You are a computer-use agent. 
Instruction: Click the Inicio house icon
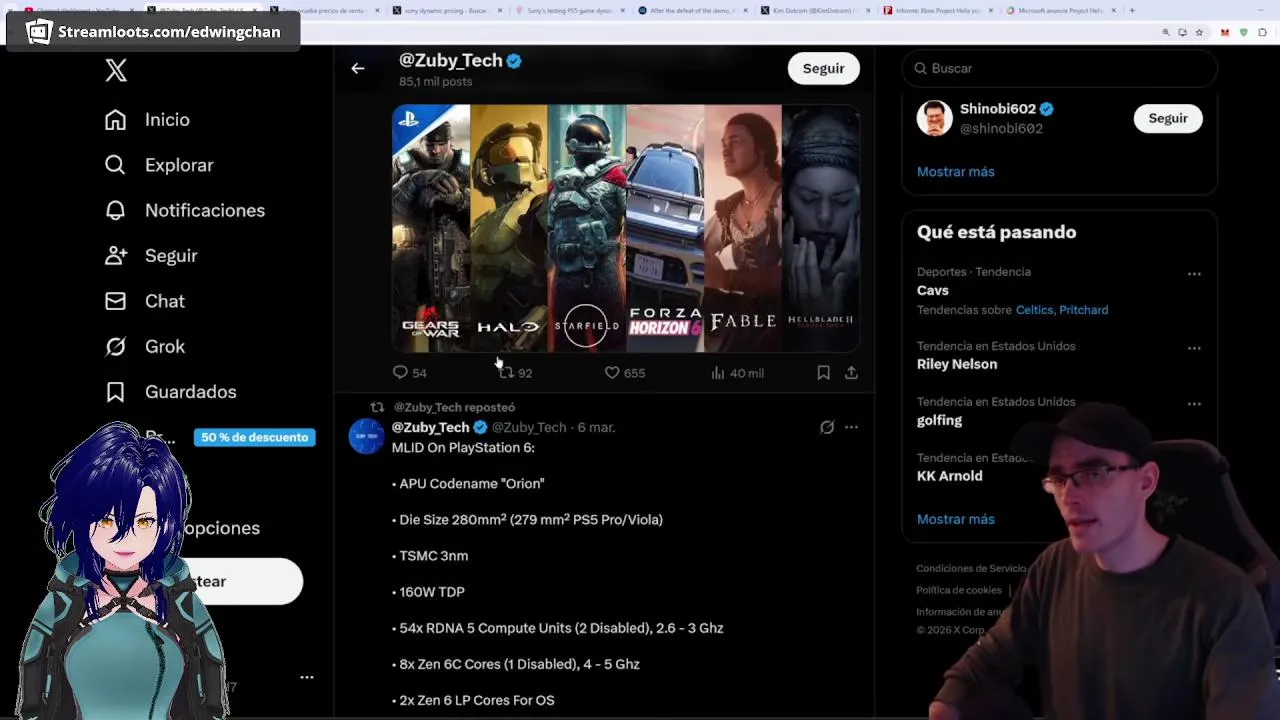click(x=116, y=120)
